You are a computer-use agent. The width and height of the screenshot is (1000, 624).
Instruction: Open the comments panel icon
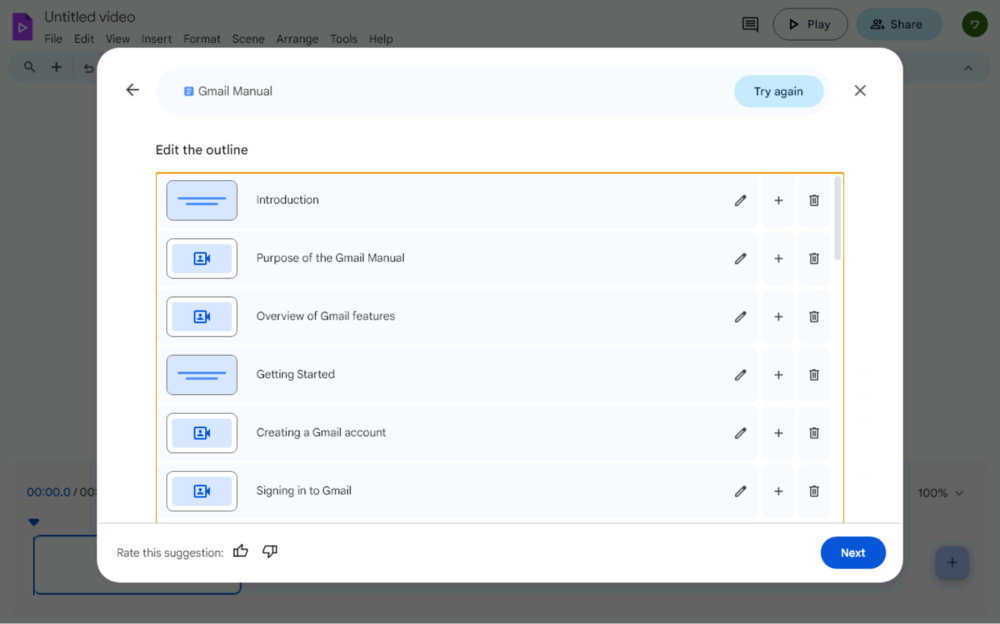tap(750, 24)
